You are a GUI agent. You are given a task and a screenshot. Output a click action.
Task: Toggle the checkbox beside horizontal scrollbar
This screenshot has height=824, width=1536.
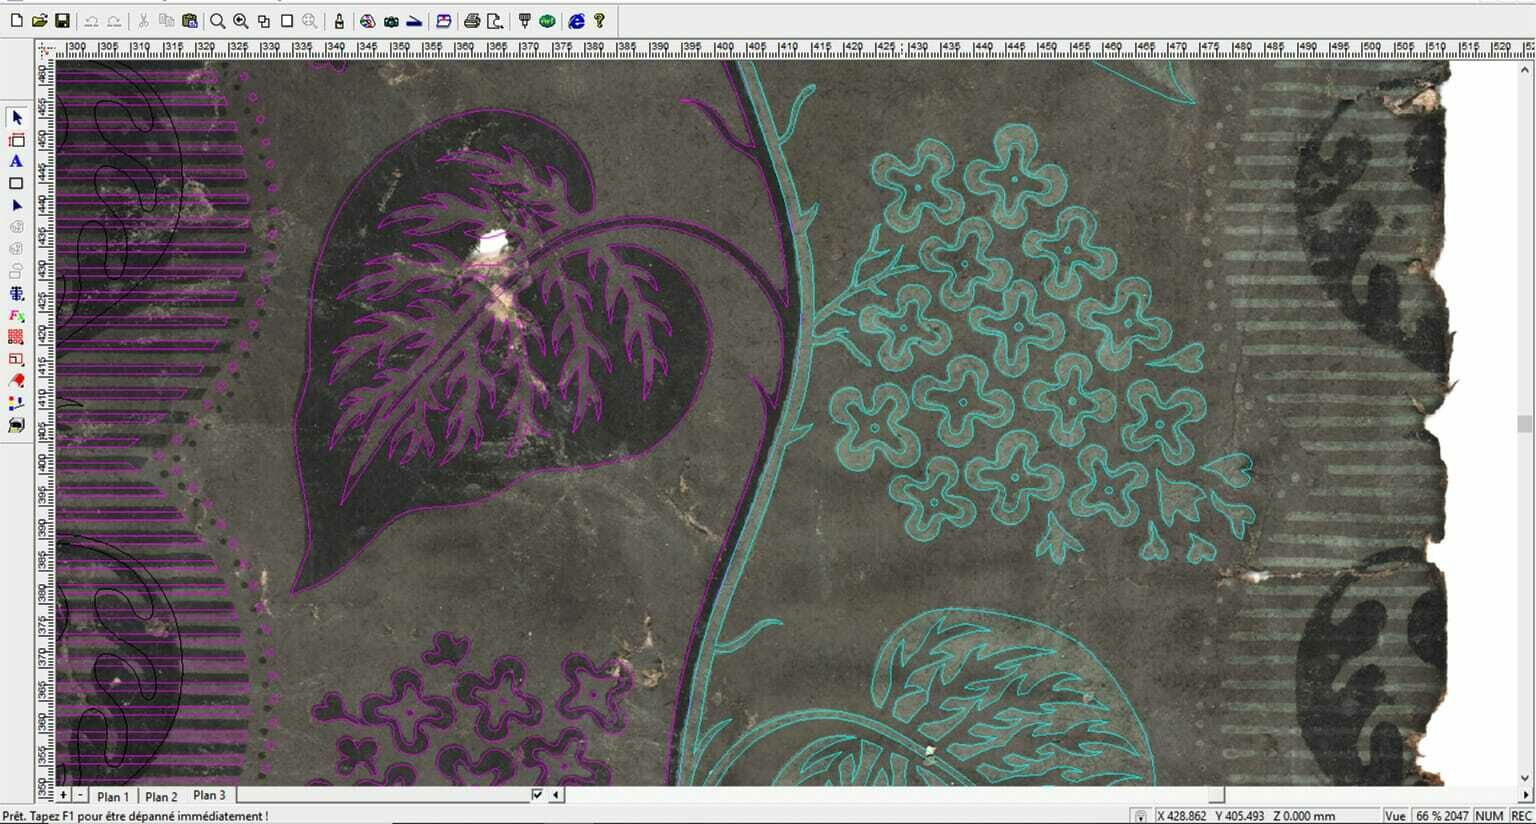538,795
